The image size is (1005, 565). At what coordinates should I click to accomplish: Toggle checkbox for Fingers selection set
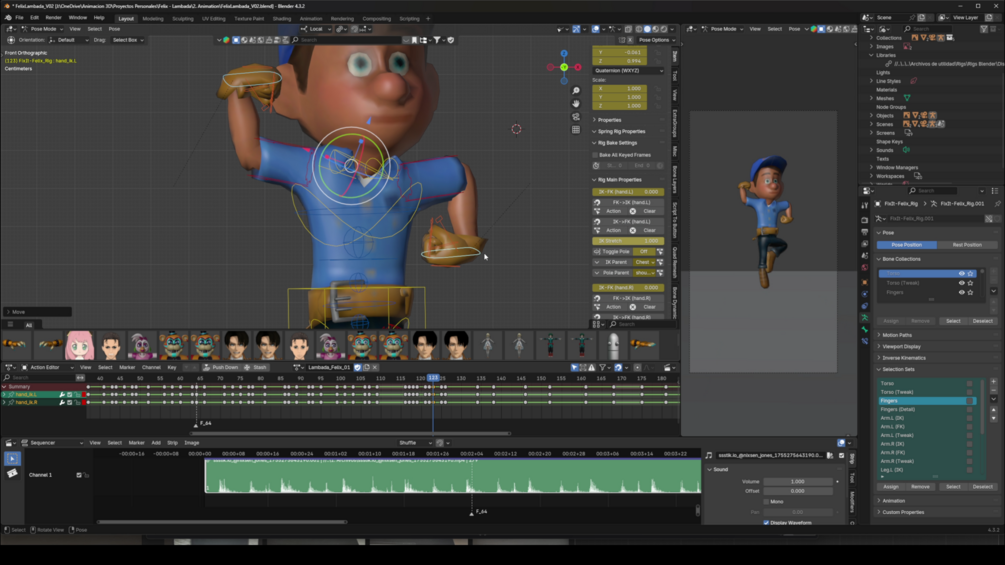(970, 401)
